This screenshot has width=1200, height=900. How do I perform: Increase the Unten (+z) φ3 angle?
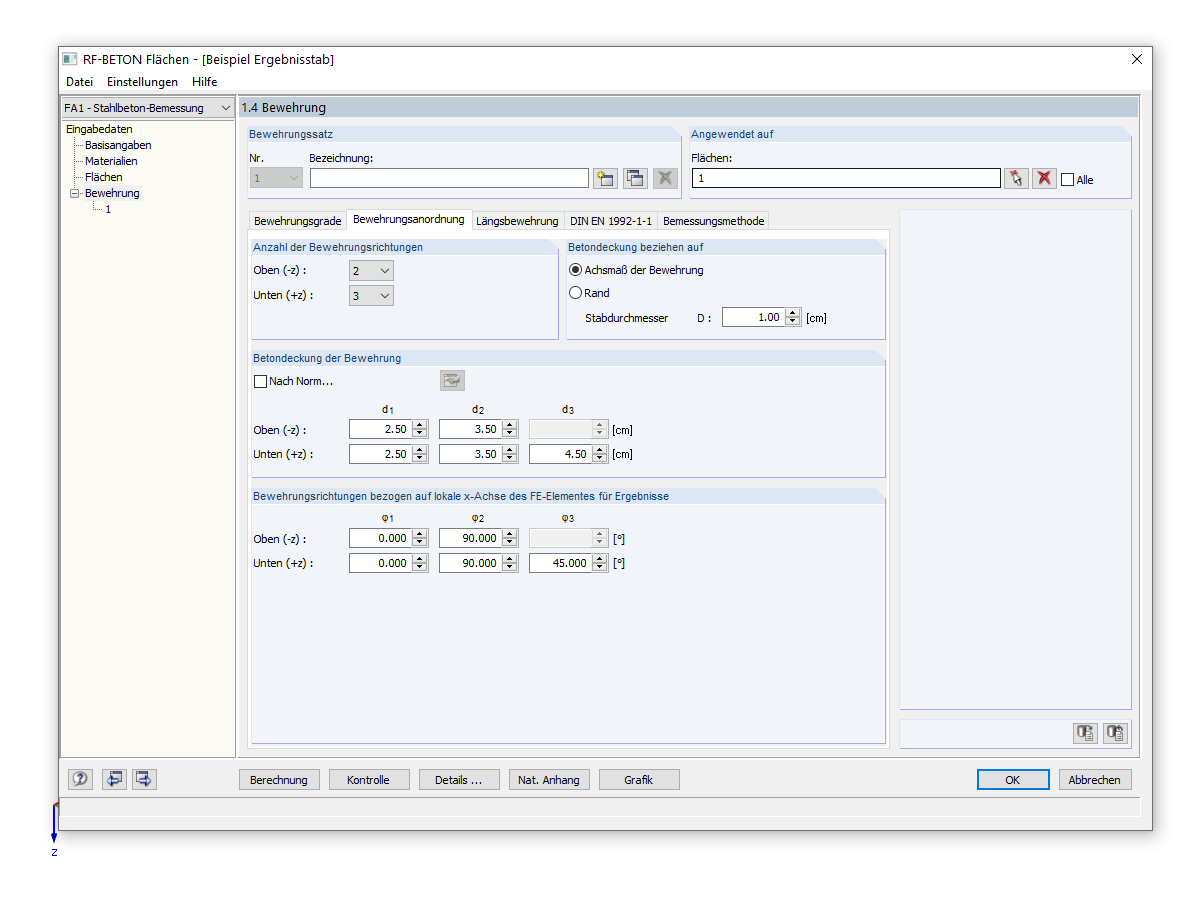(600, 559)
